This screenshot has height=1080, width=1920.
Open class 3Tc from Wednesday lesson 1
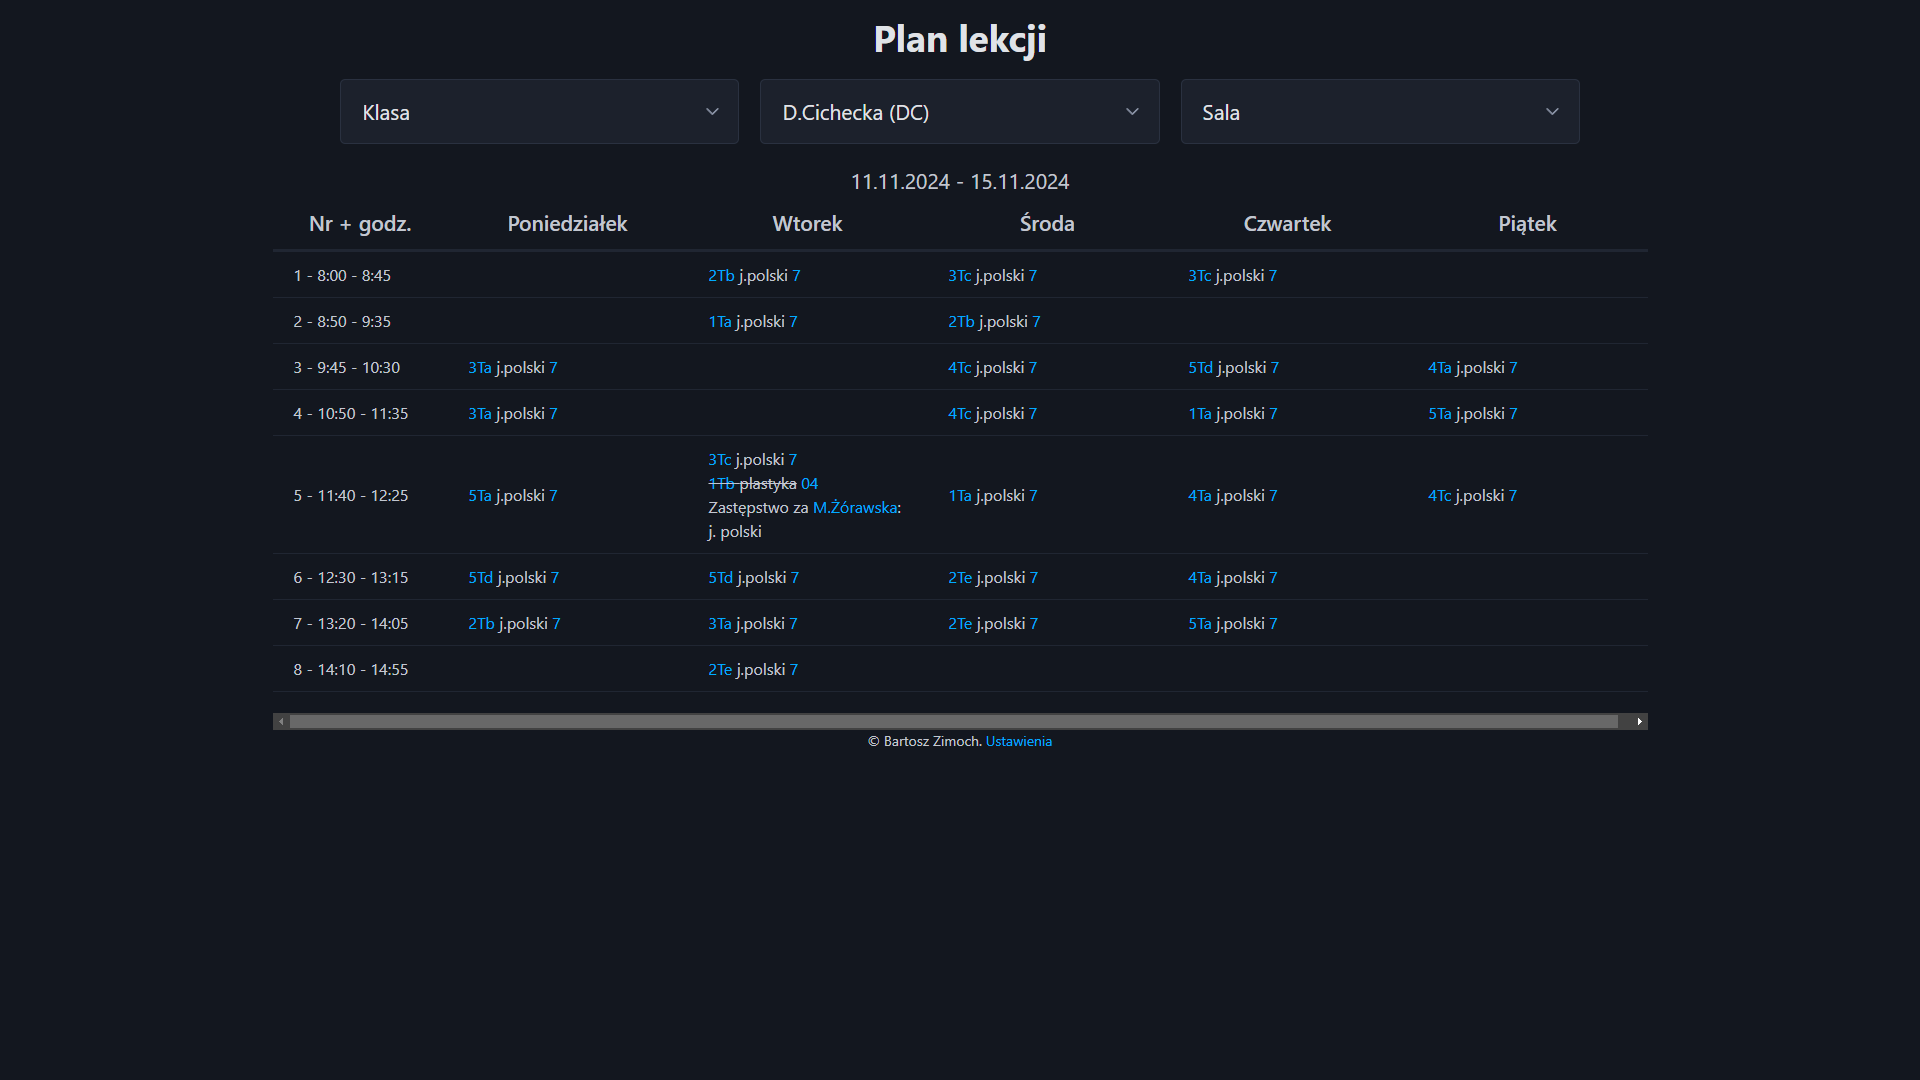point(960,275)
